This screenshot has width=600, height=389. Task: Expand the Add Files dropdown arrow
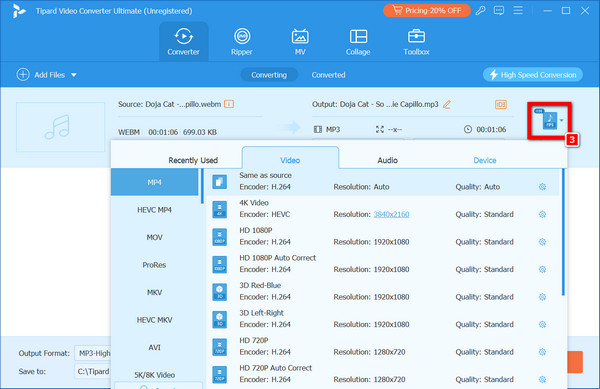point(74,75)
